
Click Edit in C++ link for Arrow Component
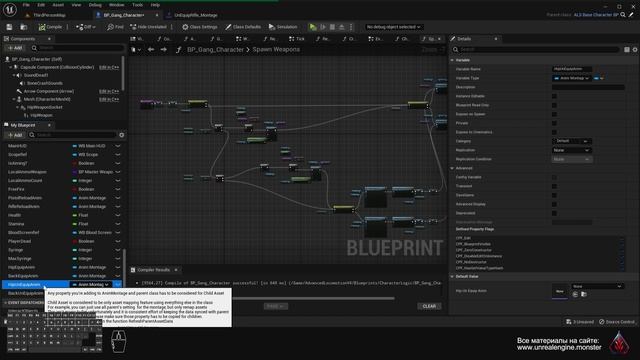point(109,91)
